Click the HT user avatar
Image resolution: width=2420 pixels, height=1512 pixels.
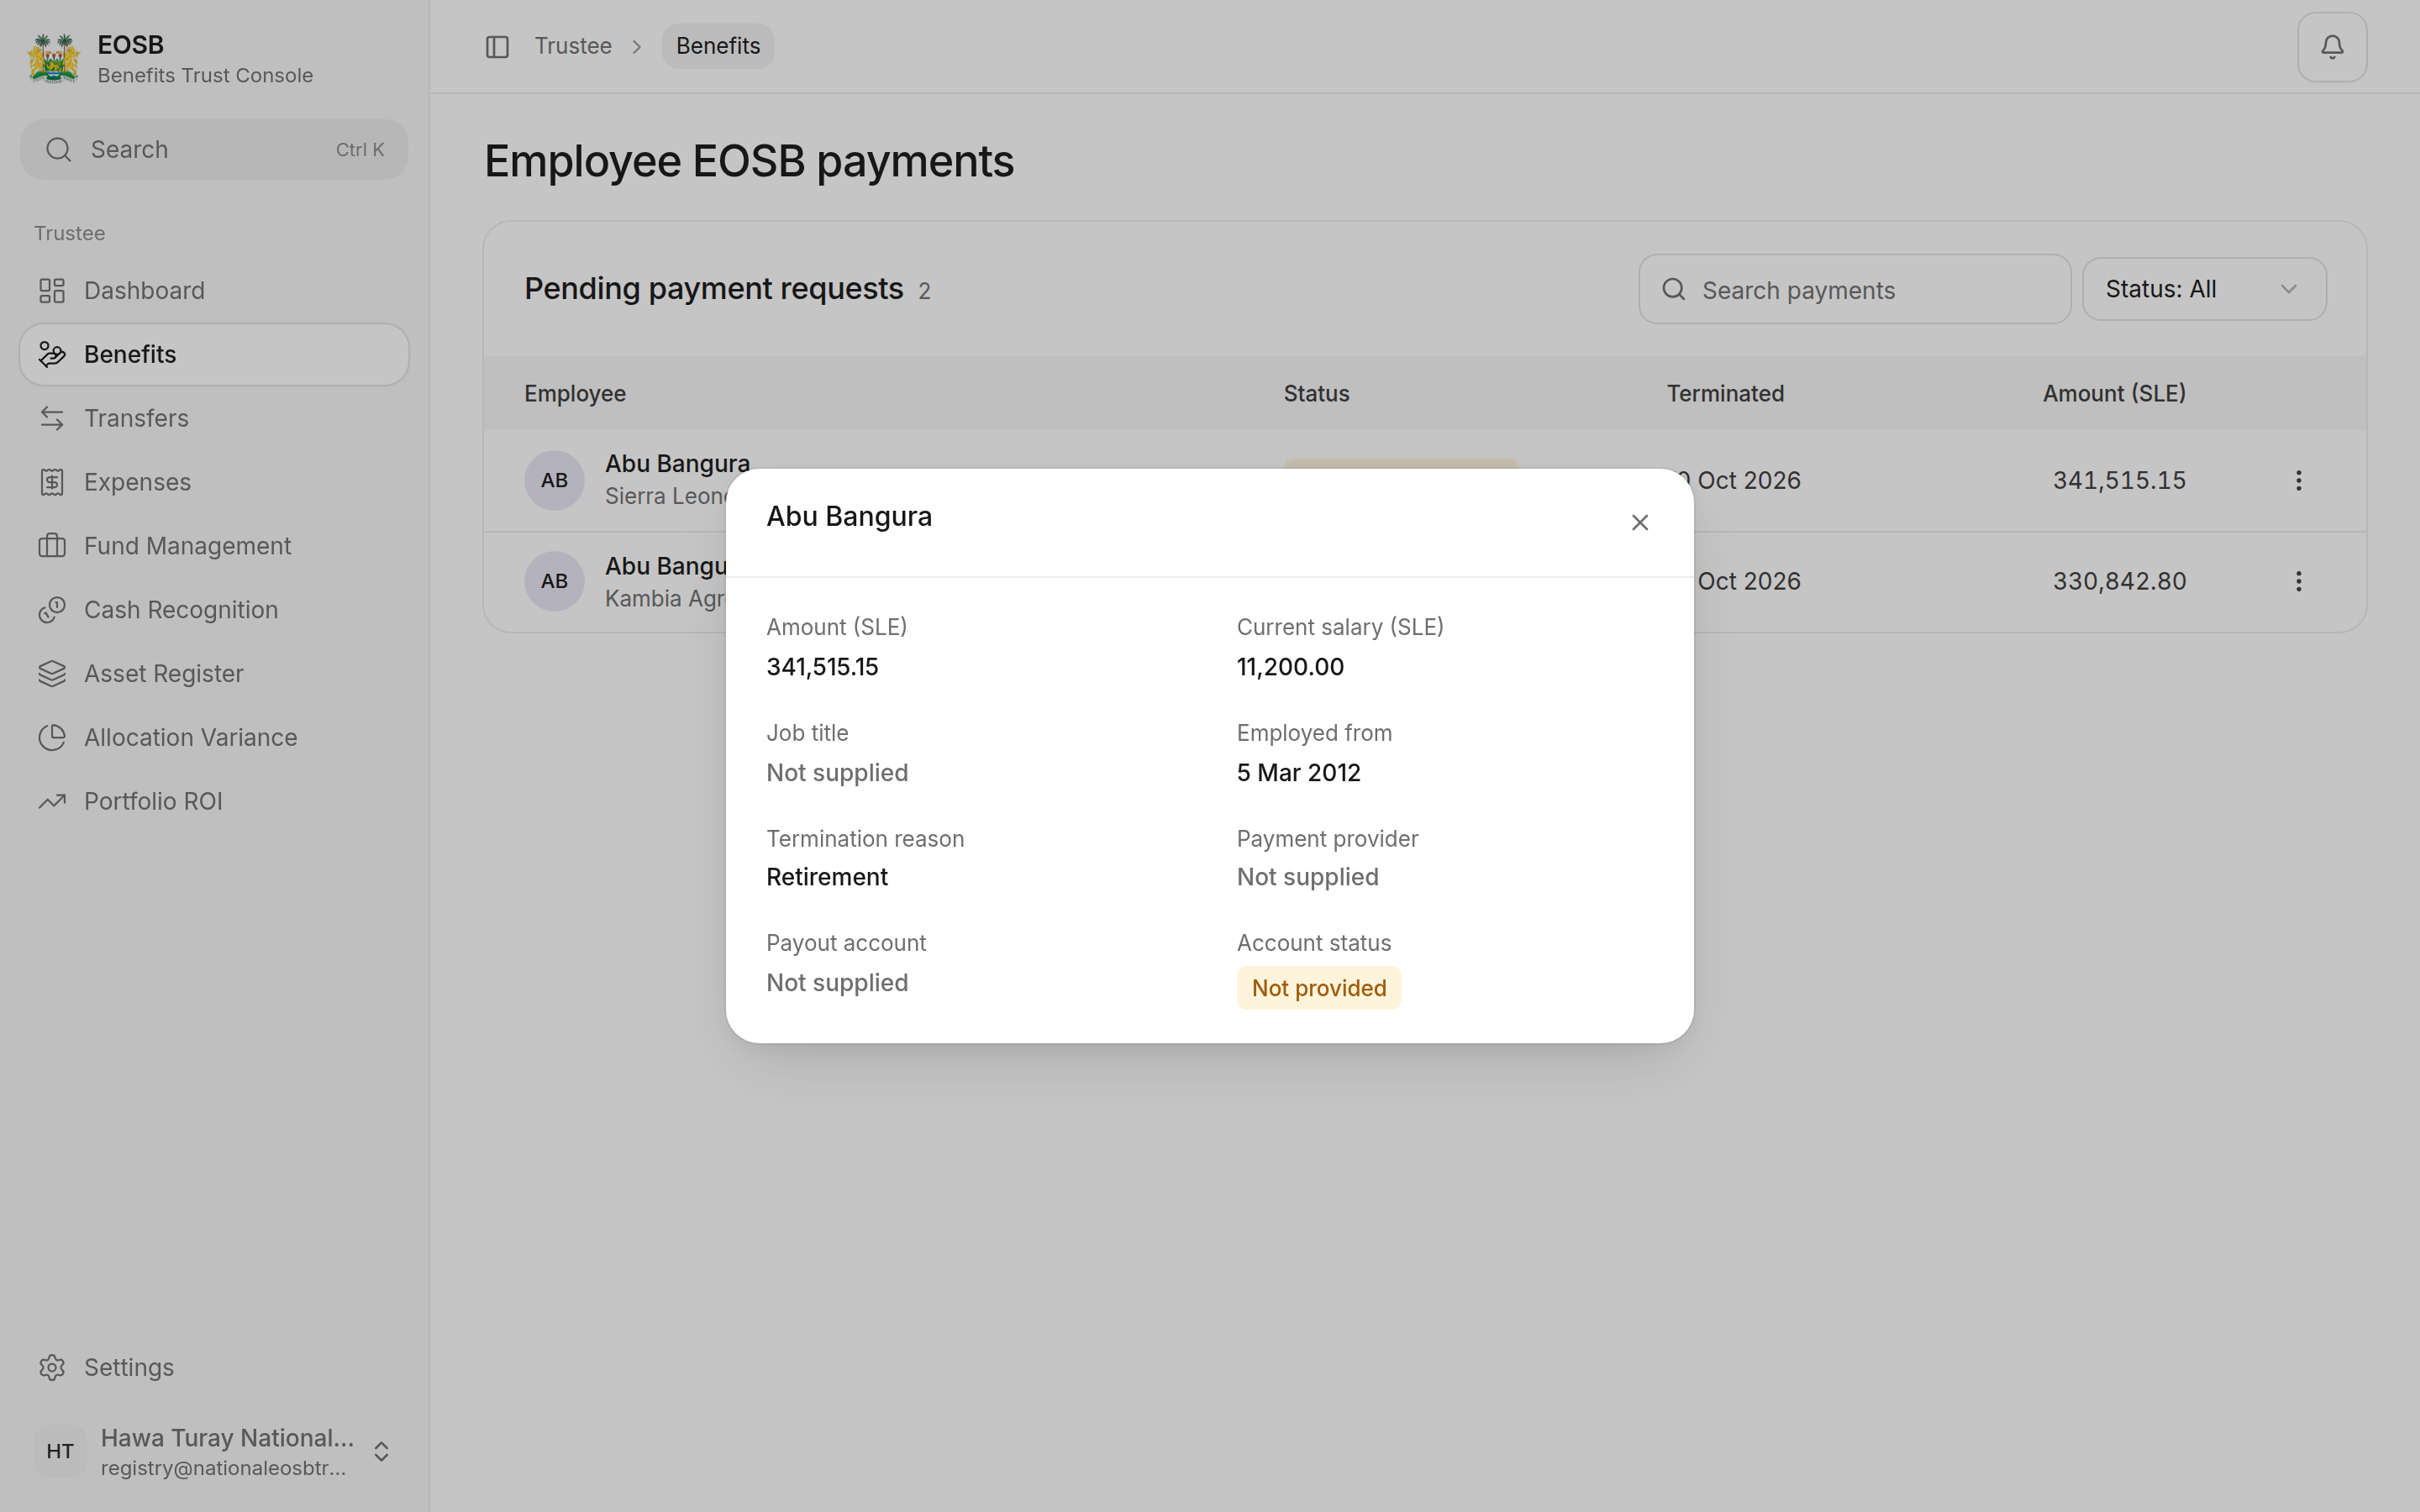click(60, 1452)
